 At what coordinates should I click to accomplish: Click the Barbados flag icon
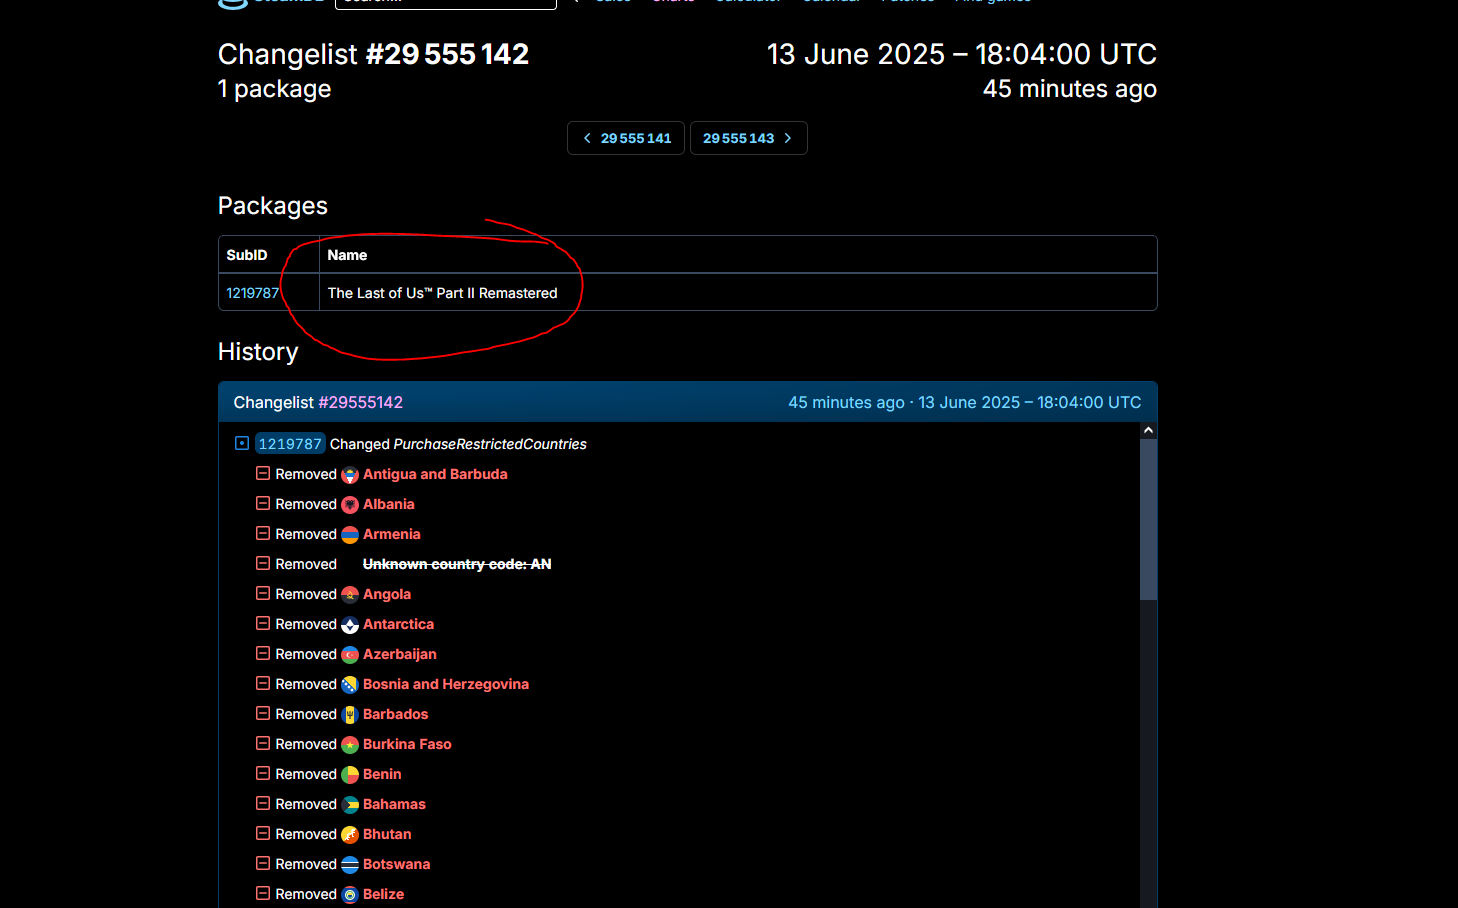click(350, 715)
